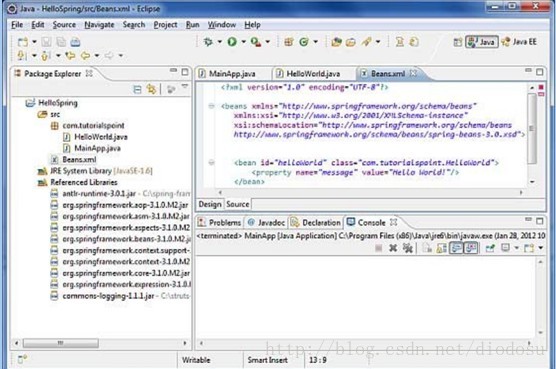
Task: Click Package Explorer horizontal scrollbar thumb
Action: click(61, 343)
